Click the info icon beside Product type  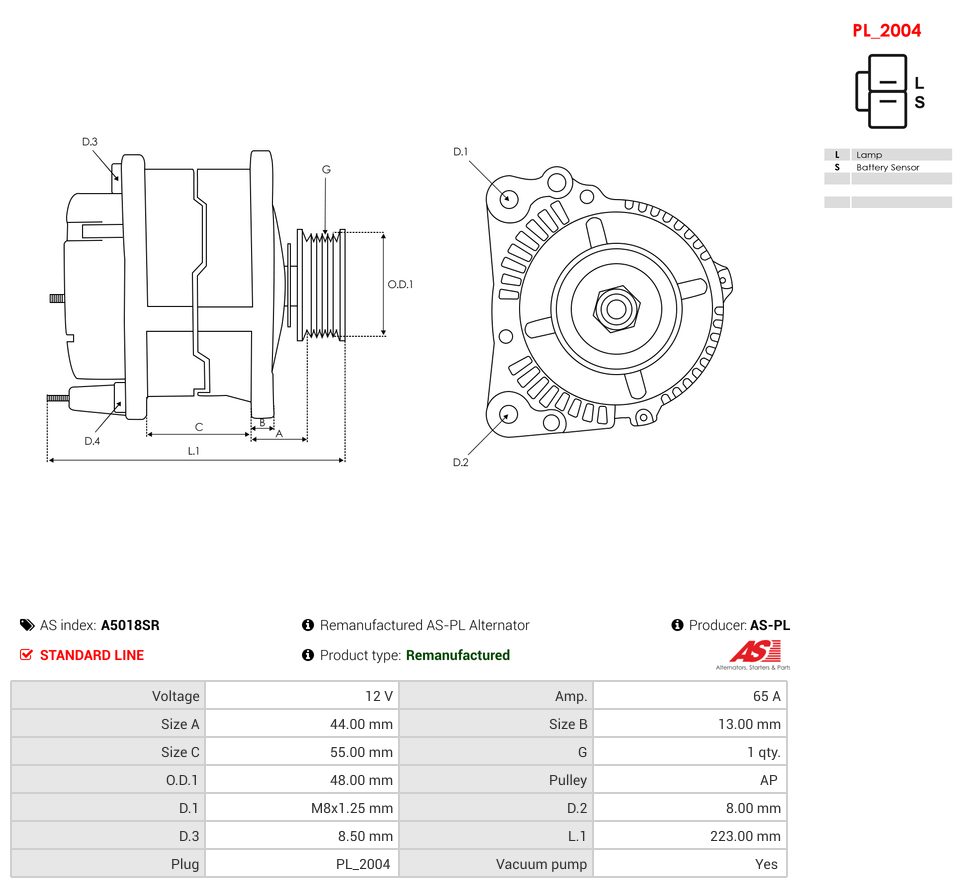(x=307, y=655)
